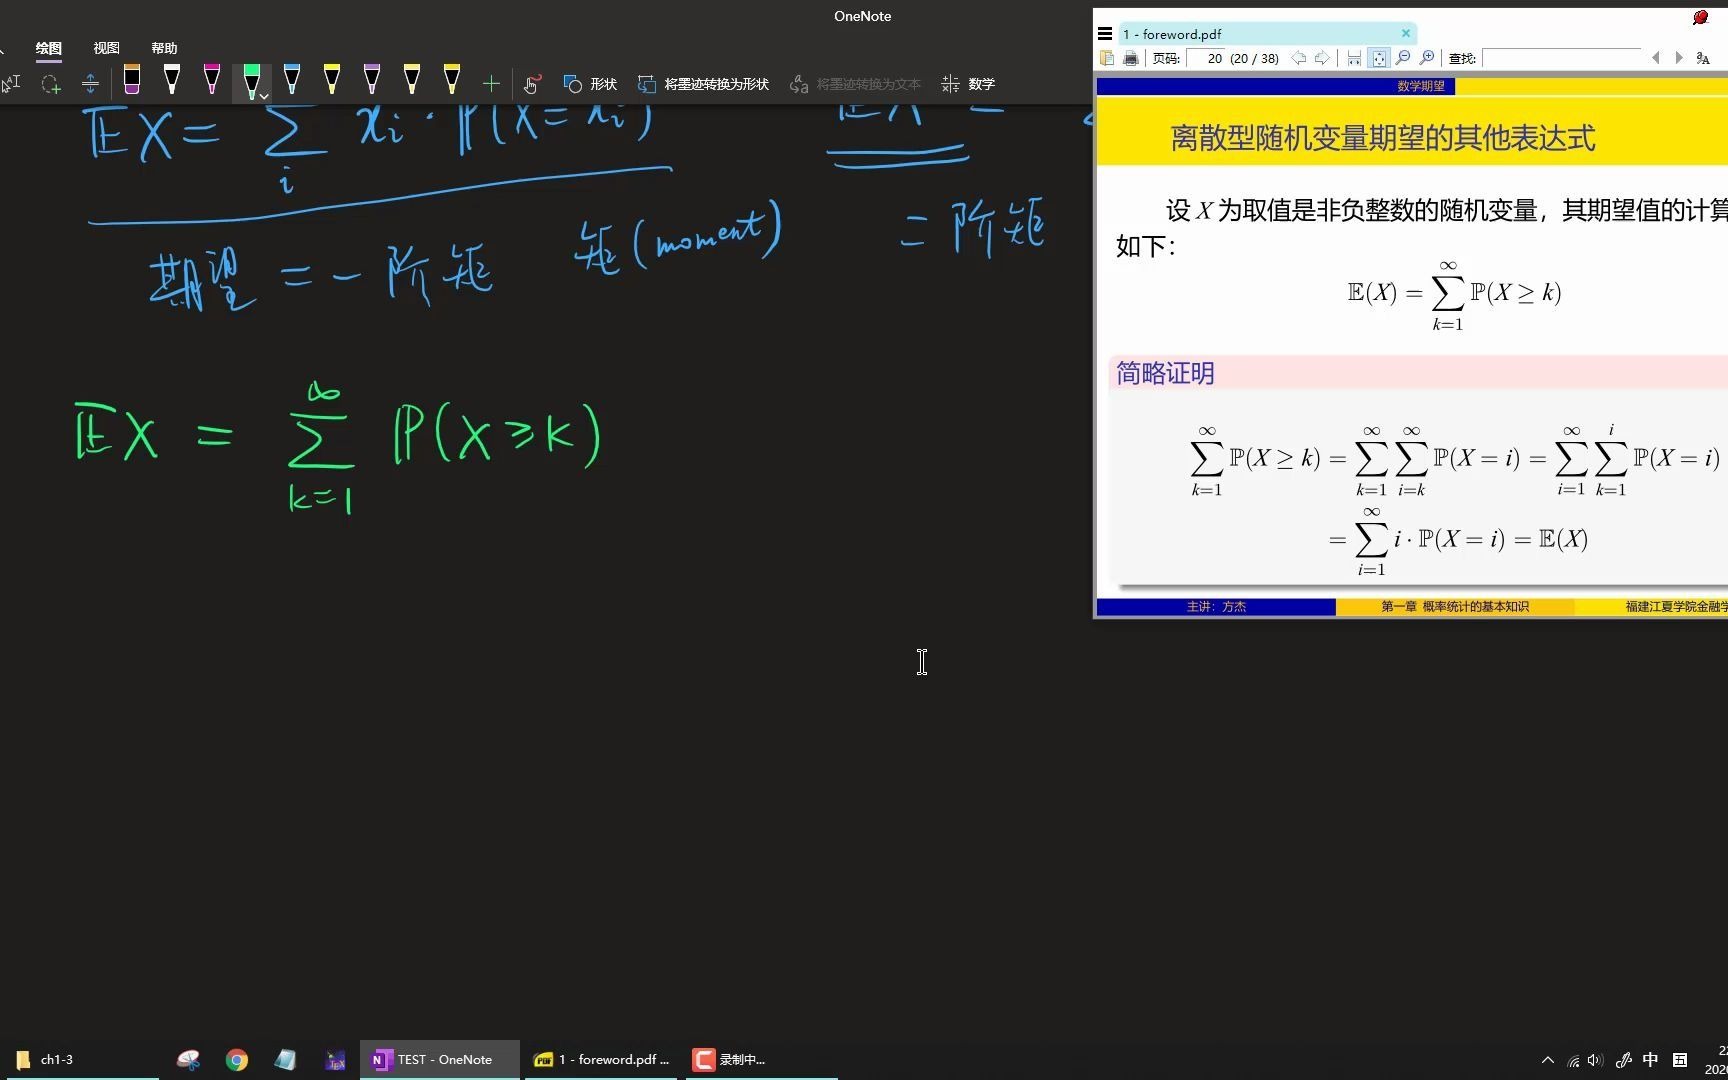Select the text cursor selection tool
This screenshot has height=1080, width=1728.
[11, 84]
